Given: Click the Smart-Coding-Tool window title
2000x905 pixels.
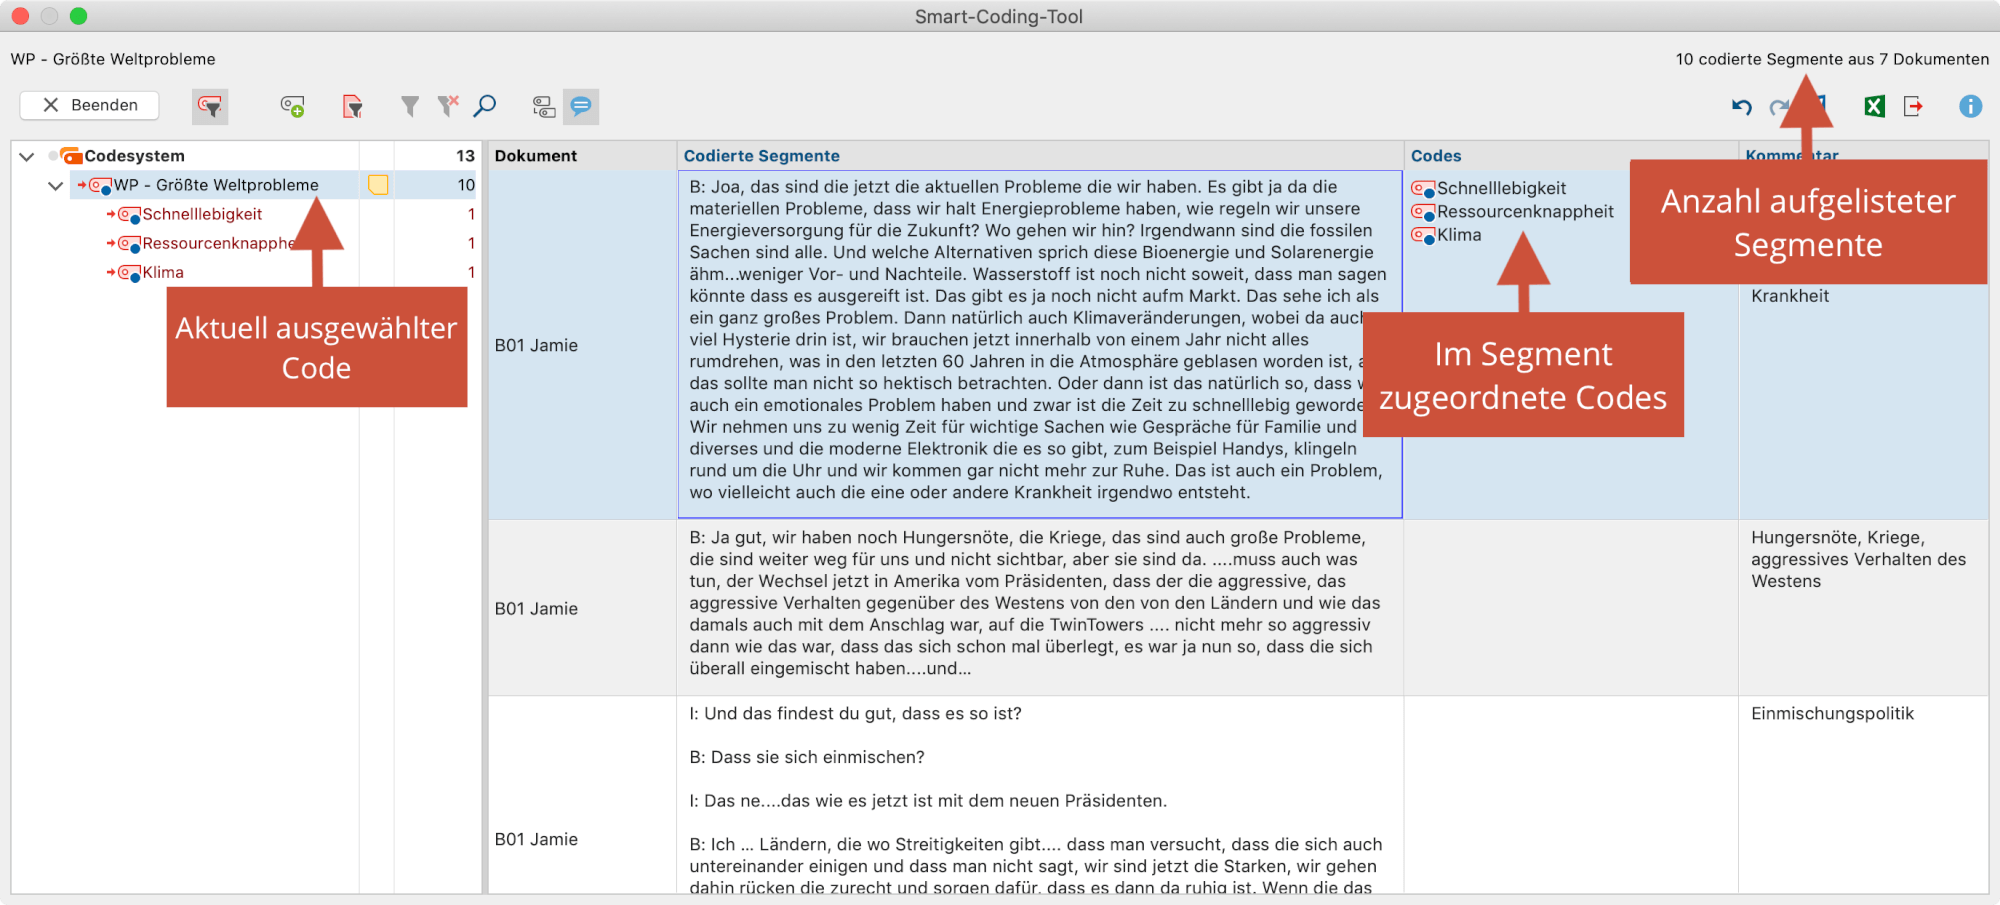Looking at the screenshot, I should tap(998, 16).
